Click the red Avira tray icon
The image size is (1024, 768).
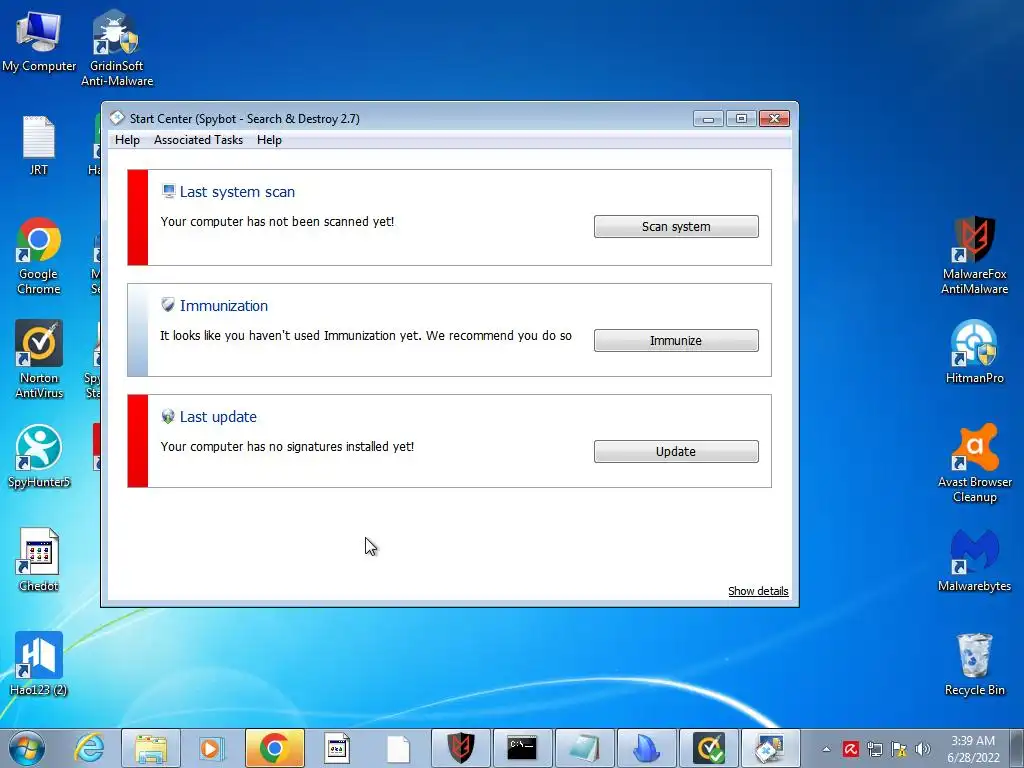click(850, 749)
